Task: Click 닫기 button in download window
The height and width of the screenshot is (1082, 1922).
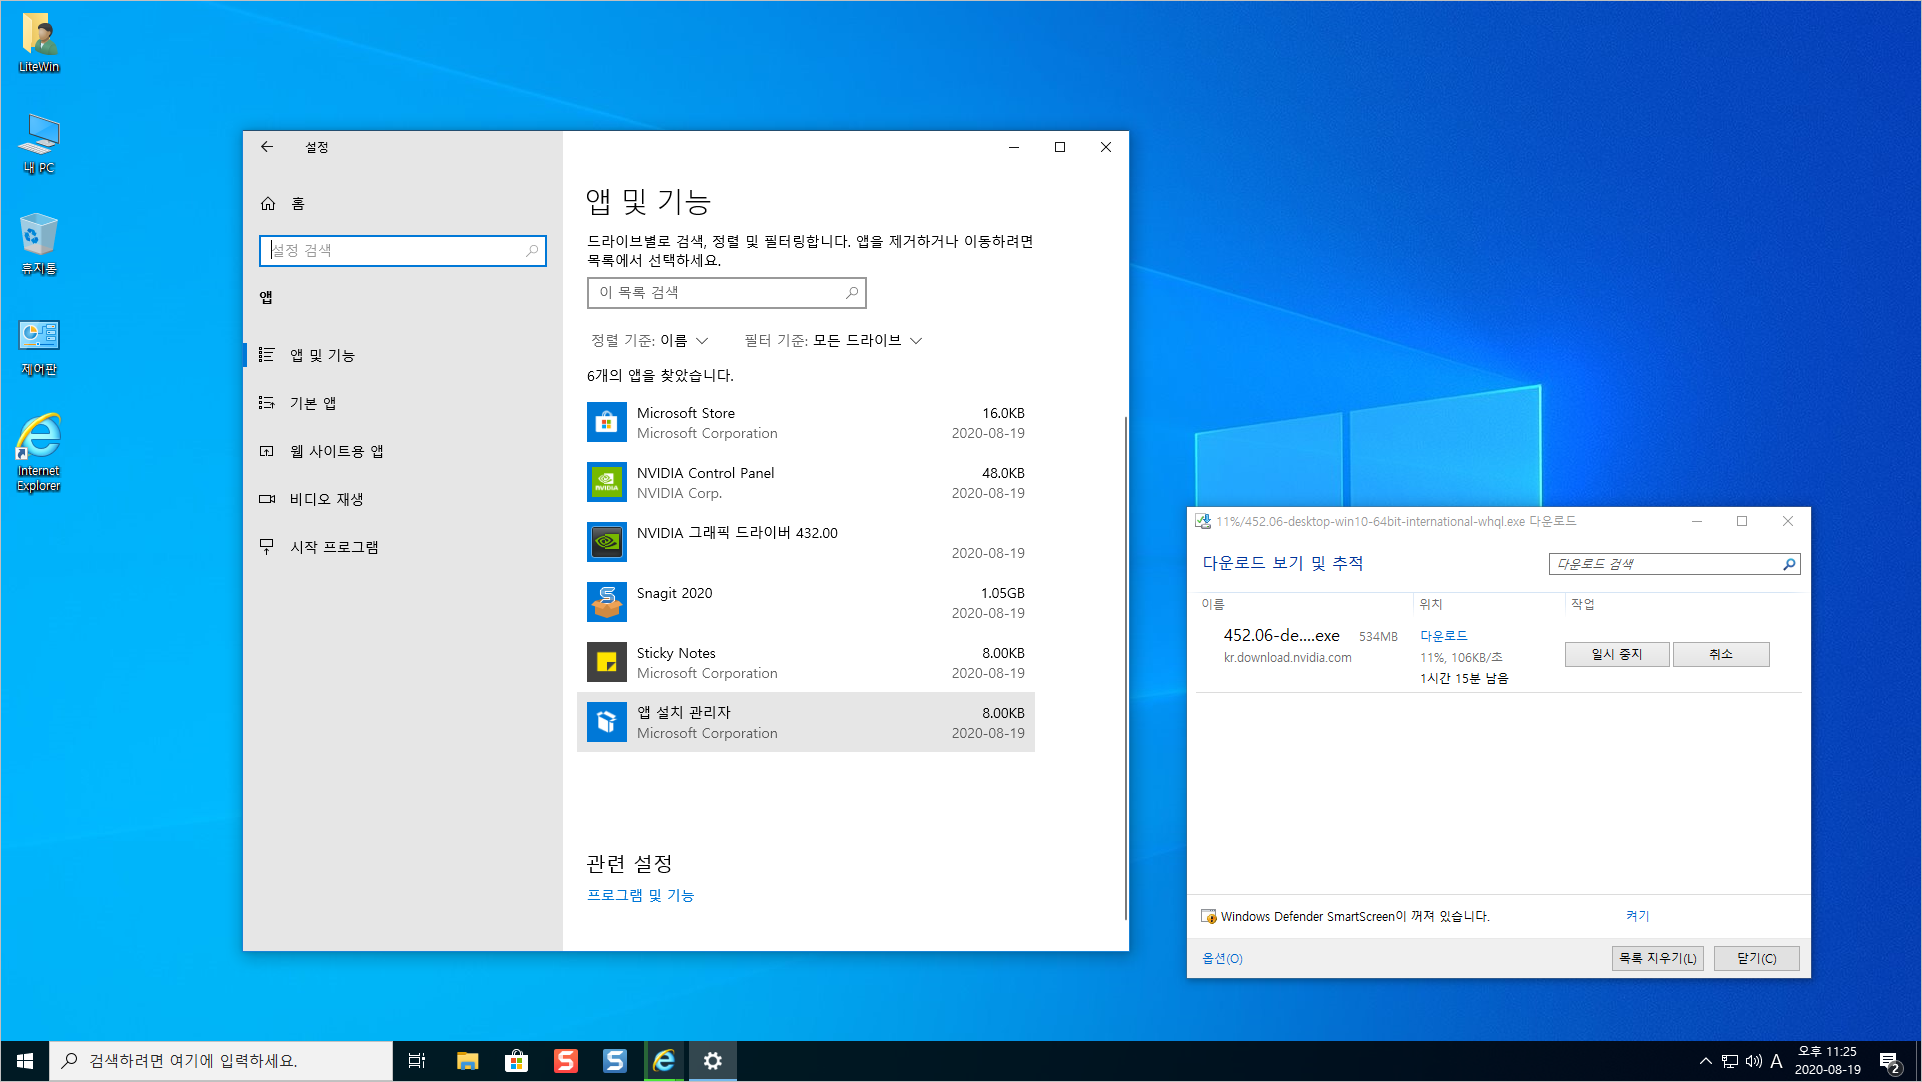Action: point(1757,958)
